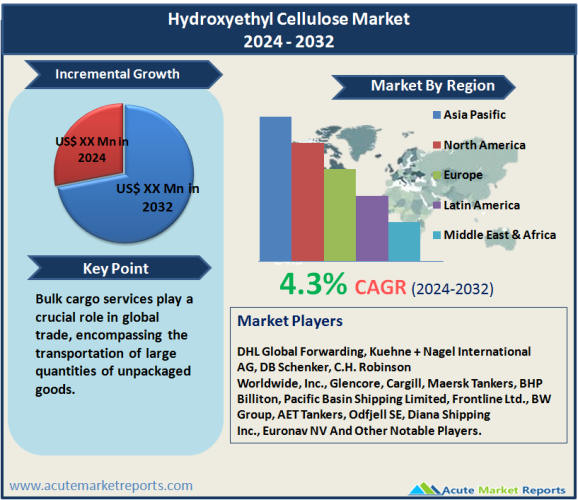Click the red CAGR word

click(380, 287)
